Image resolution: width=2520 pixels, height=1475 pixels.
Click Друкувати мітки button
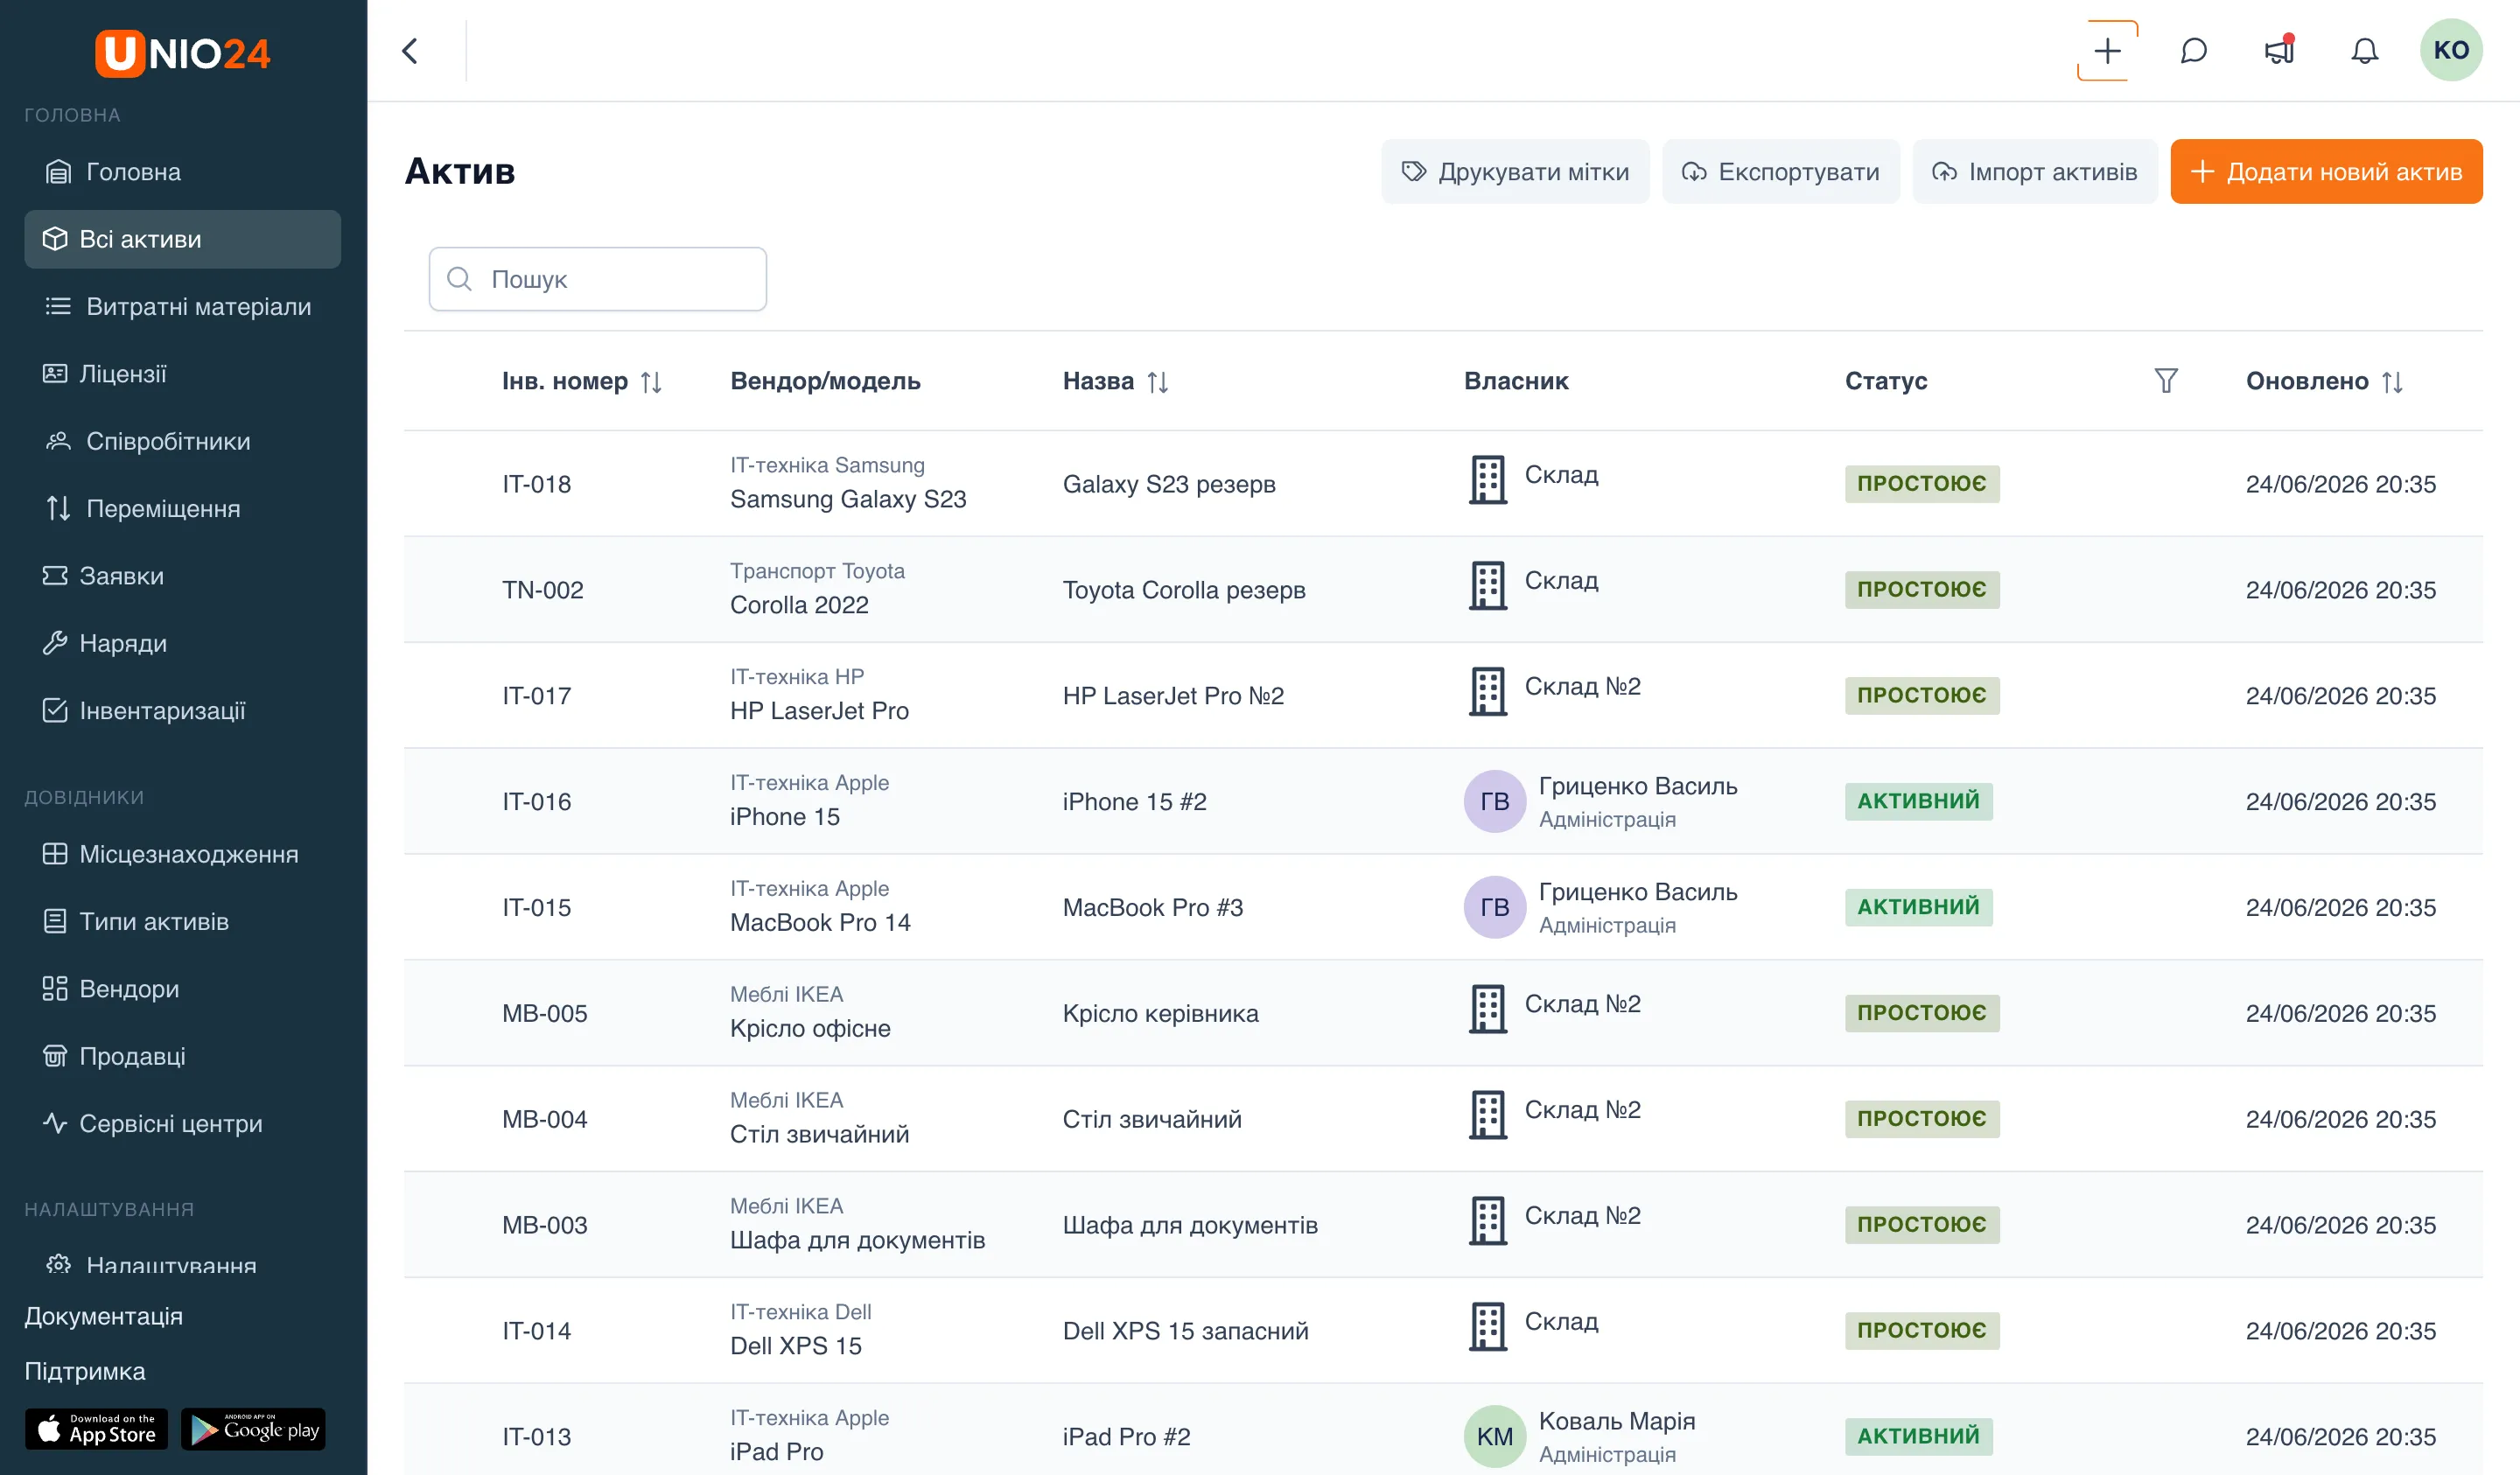click(x=1514, y=172)
